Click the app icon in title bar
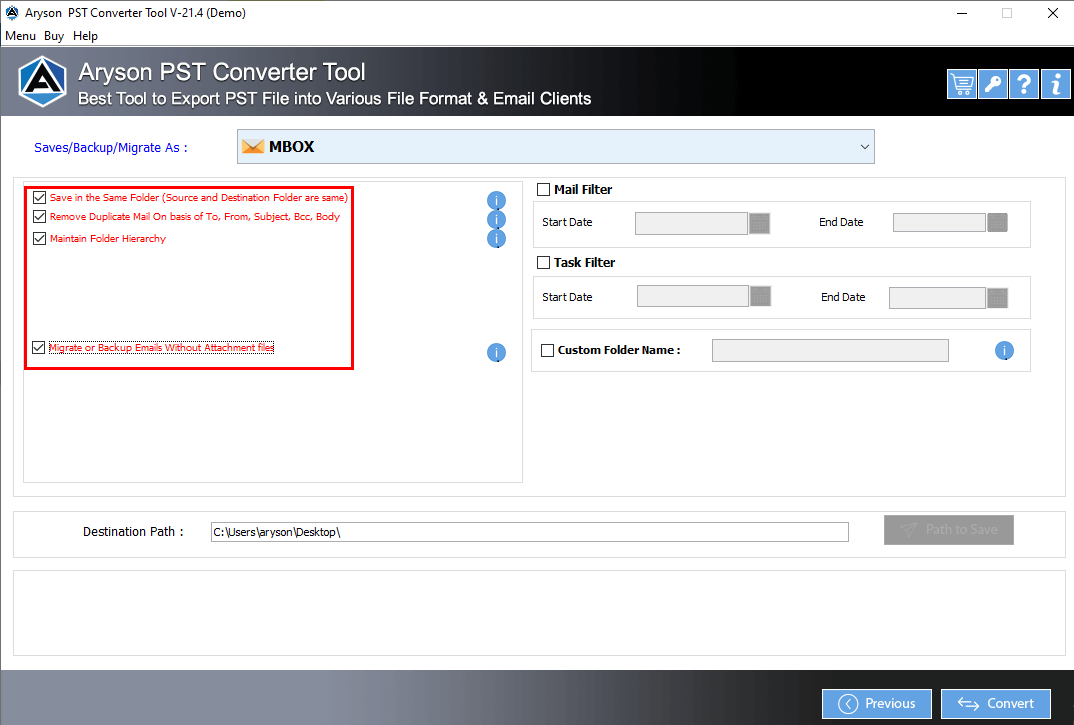This screenshot has width=1074, height=725. point(12,12)
